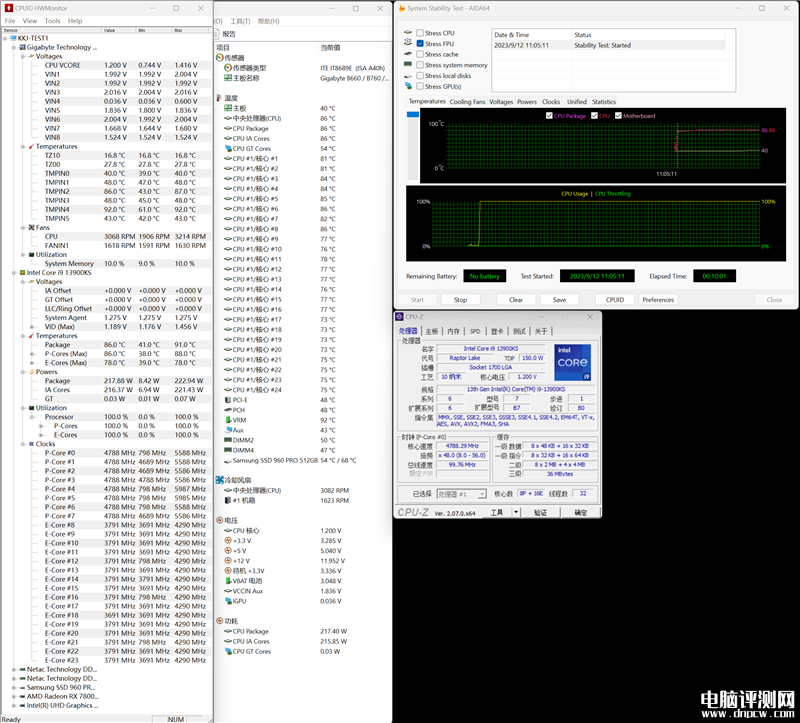
Task: Click the DIMM2 memory module icon
Action: pos(228,440)
